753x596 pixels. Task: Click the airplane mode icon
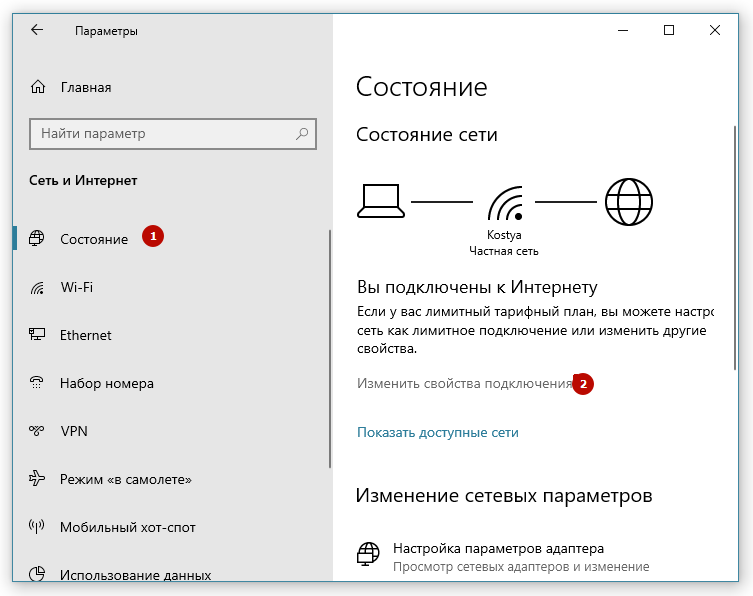point(37,479)
